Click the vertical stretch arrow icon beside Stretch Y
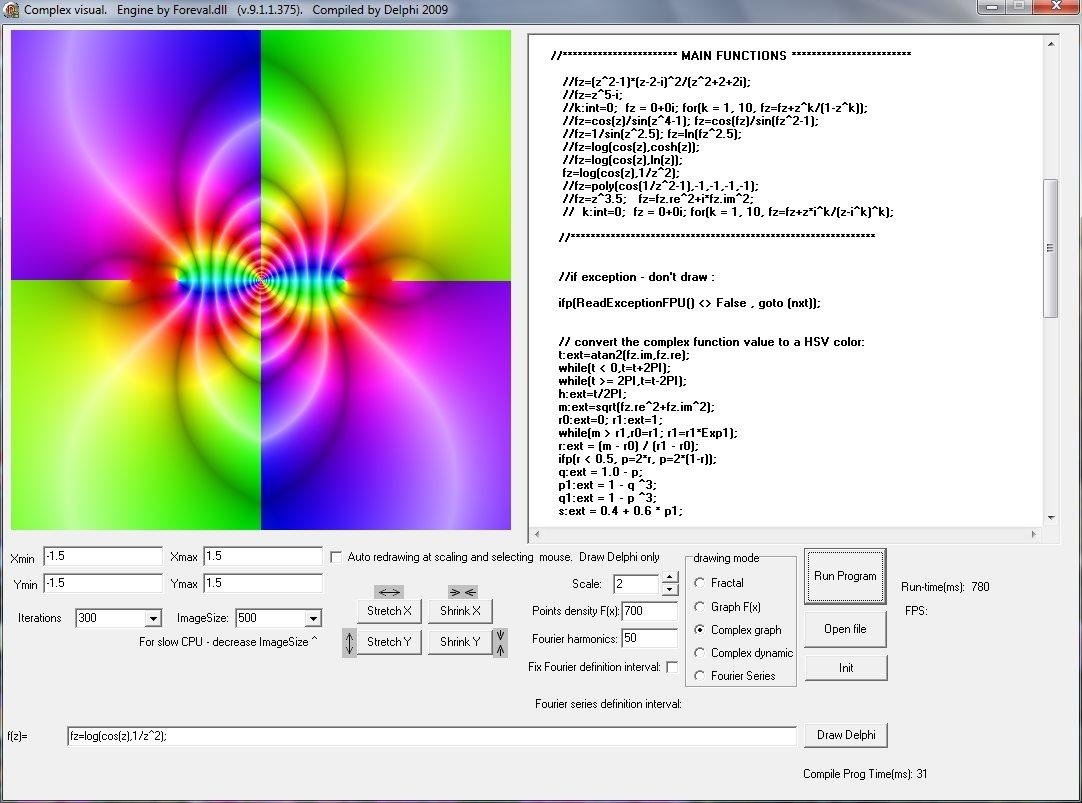The height and width of the screenshot is (803, 1082). tap(349, 642)
